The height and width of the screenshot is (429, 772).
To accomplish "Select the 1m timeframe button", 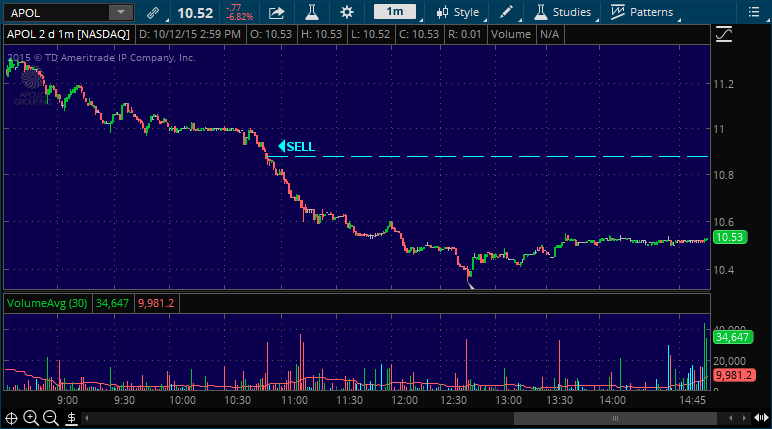I will coord(395,12).
